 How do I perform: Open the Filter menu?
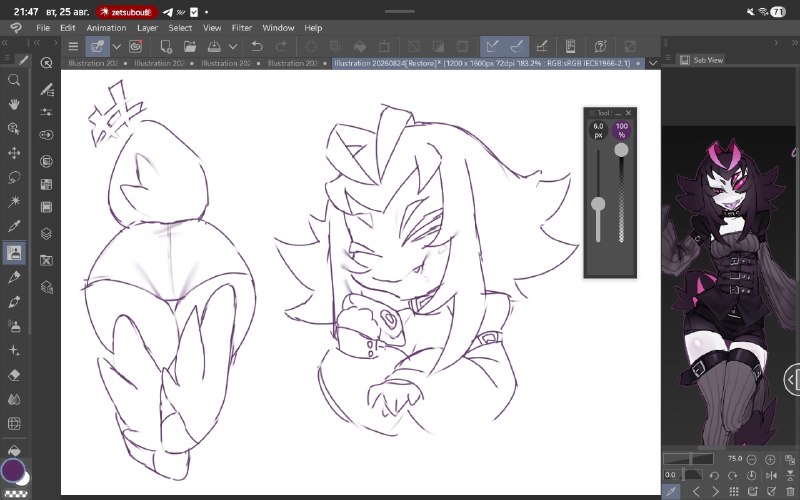click(x=242, y=28)
